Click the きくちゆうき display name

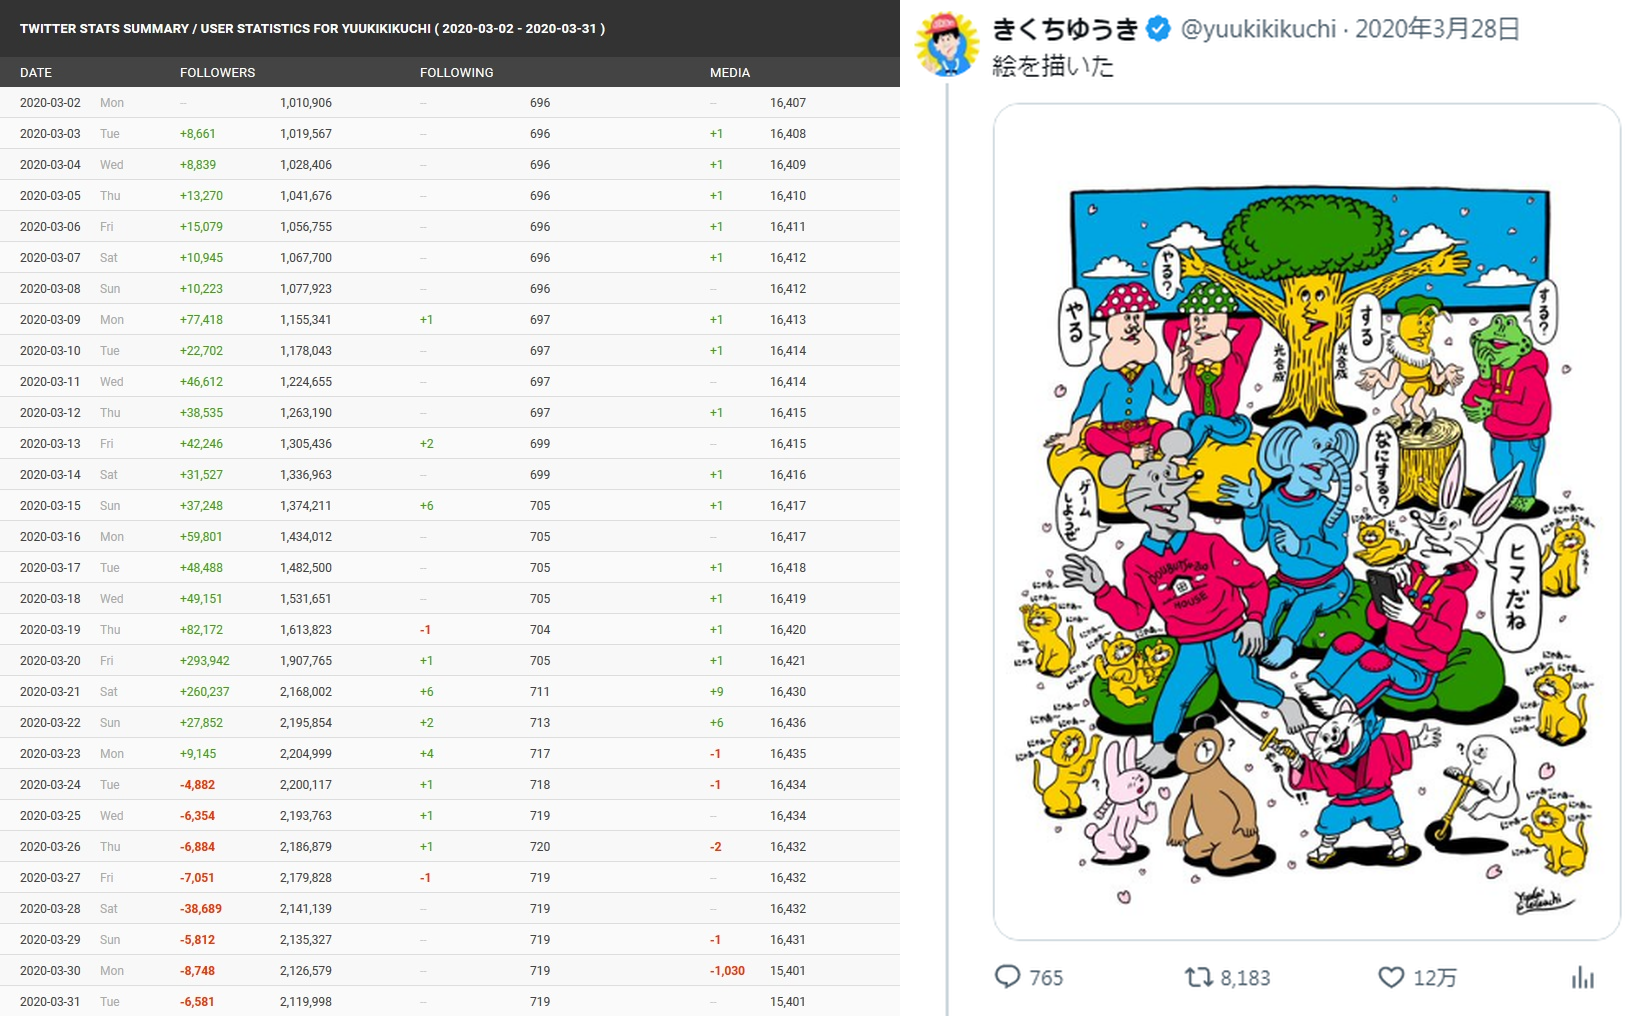(x=1065, y=29)
